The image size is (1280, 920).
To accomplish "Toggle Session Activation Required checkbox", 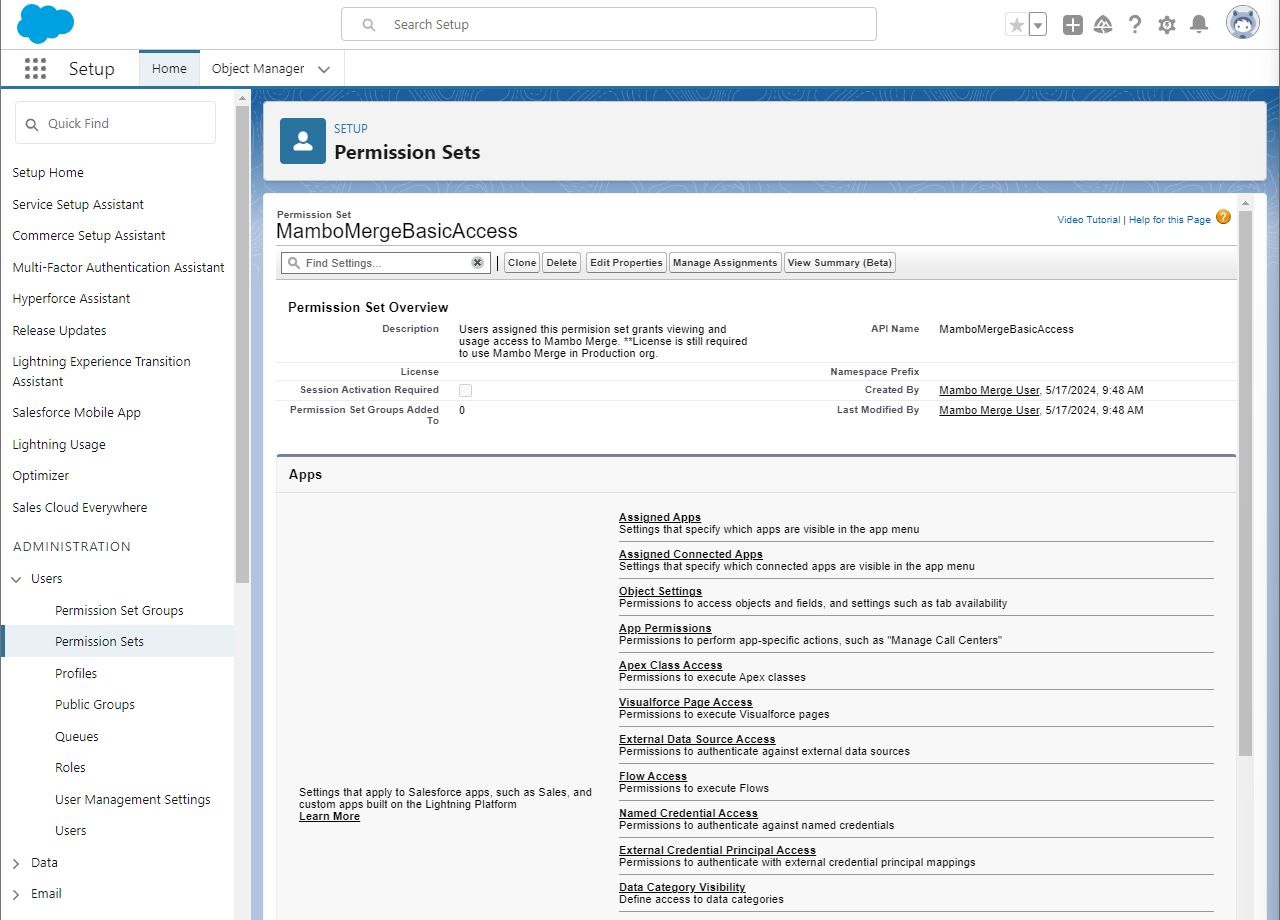I will pos(465,390).
